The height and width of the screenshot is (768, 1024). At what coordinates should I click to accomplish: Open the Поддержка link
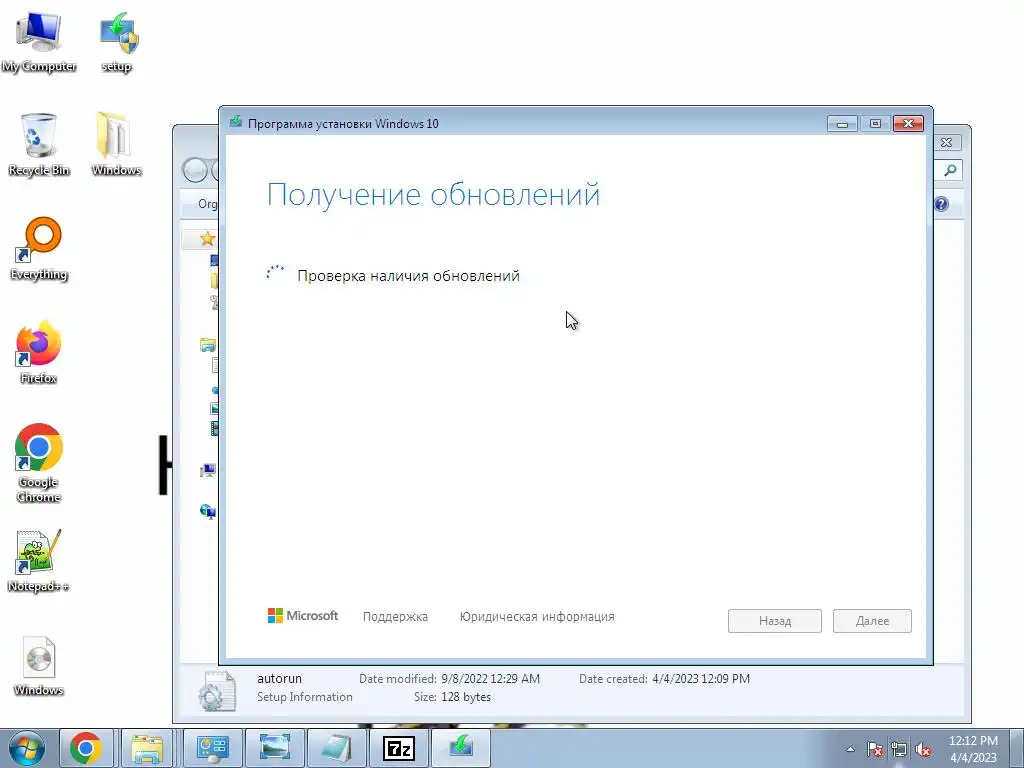[395, 616]
